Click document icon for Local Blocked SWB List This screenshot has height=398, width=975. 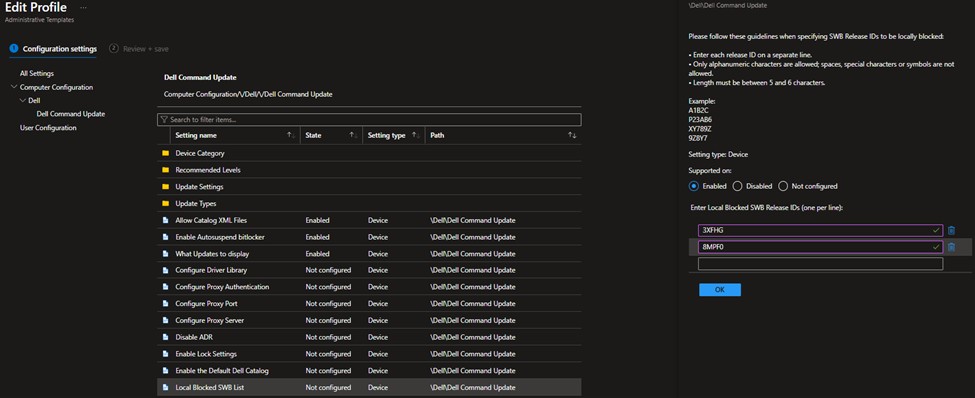click(165, 387)
